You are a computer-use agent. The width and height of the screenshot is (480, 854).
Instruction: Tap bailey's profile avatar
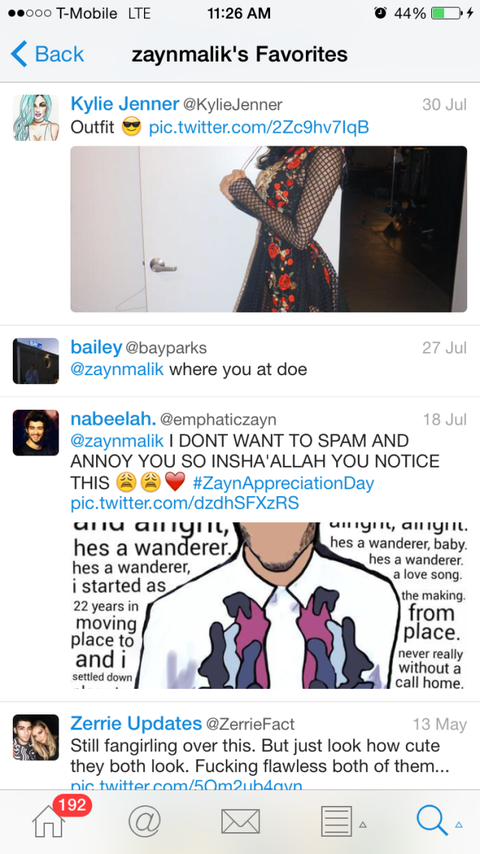[x=36, y=361]
